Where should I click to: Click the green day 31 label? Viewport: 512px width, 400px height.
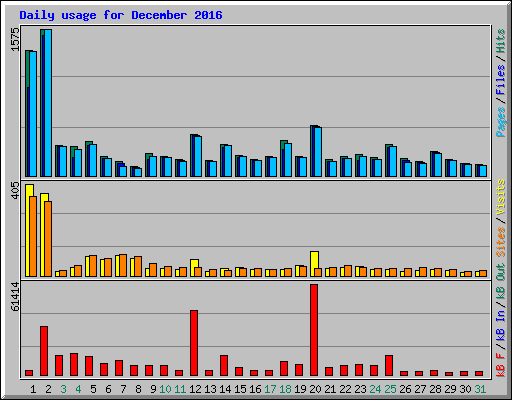pyautogui.click(x=480, y=389)
